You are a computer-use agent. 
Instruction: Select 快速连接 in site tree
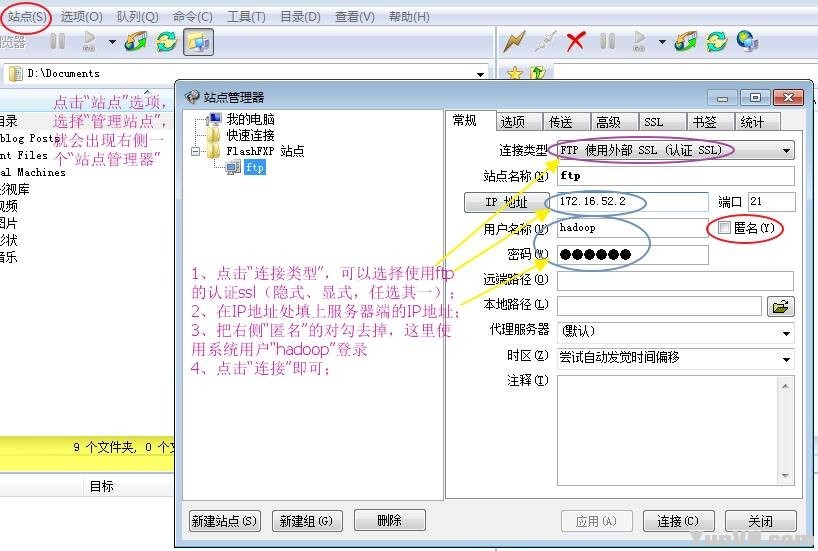pyautogui.click(x=250, y=136)
